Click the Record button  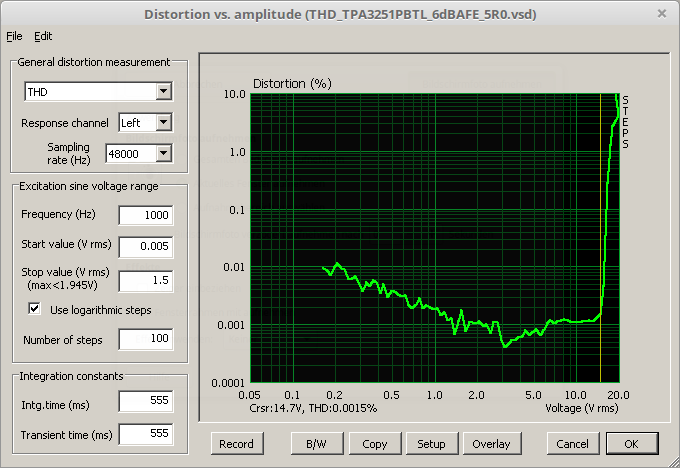[x=237, y=444]
